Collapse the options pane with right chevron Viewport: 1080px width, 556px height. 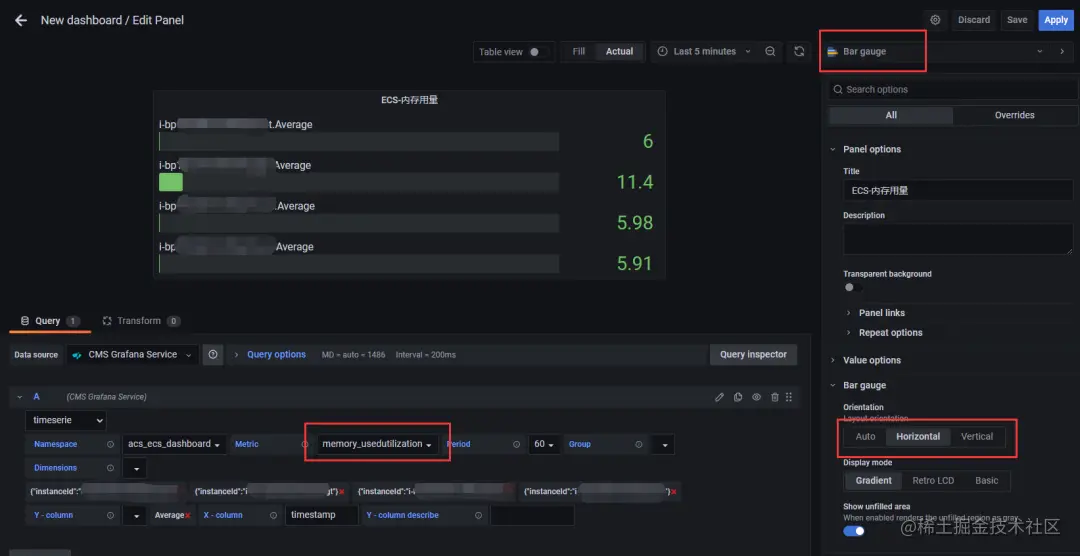point(1062,52)
